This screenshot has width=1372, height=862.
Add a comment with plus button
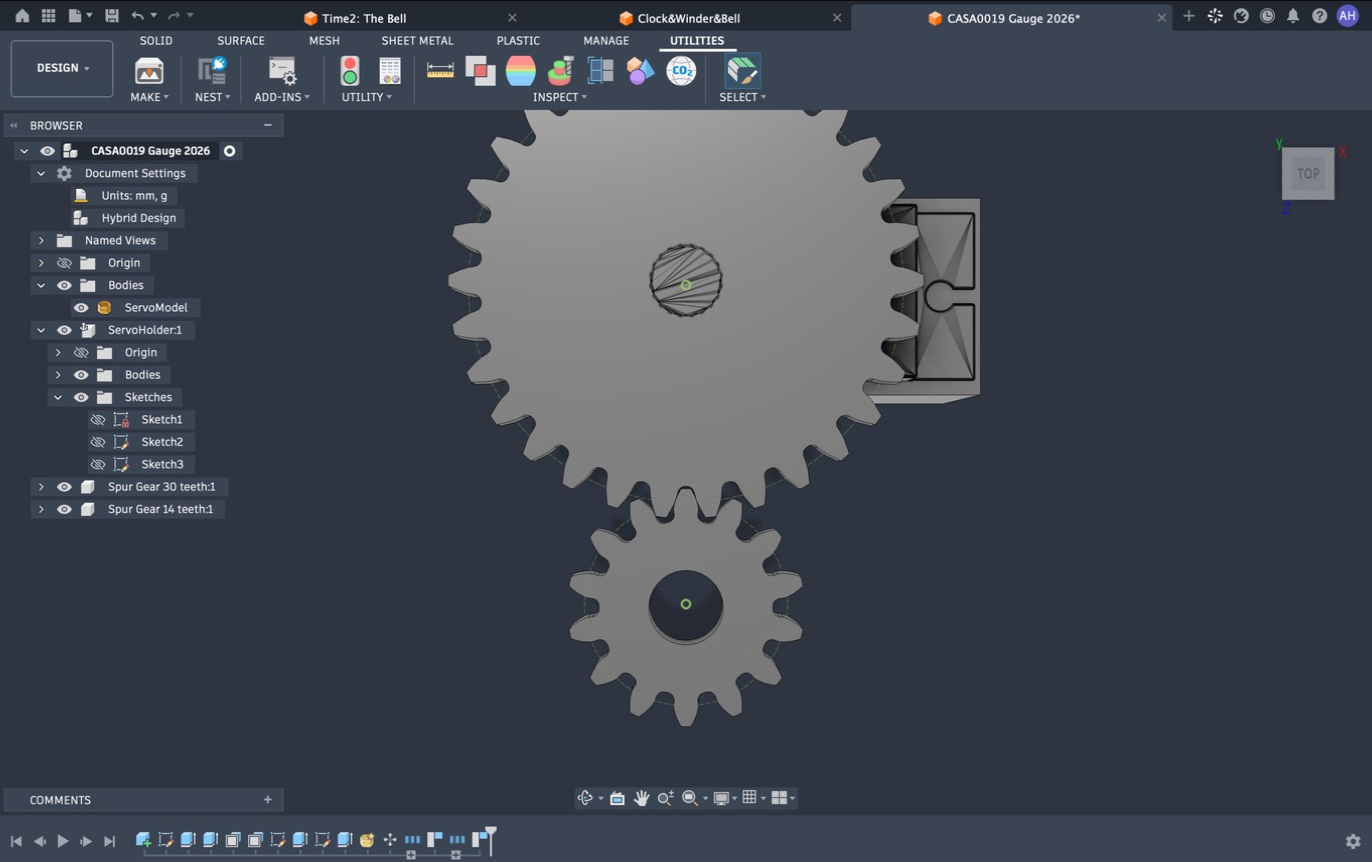click(x=268, y=800)
